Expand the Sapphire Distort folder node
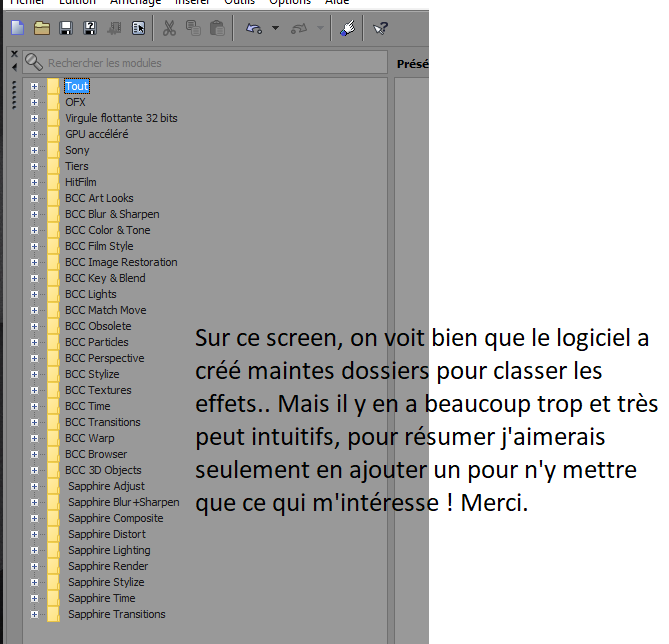The height and width of the screenshot is (644, 669). tap(34, 534)
